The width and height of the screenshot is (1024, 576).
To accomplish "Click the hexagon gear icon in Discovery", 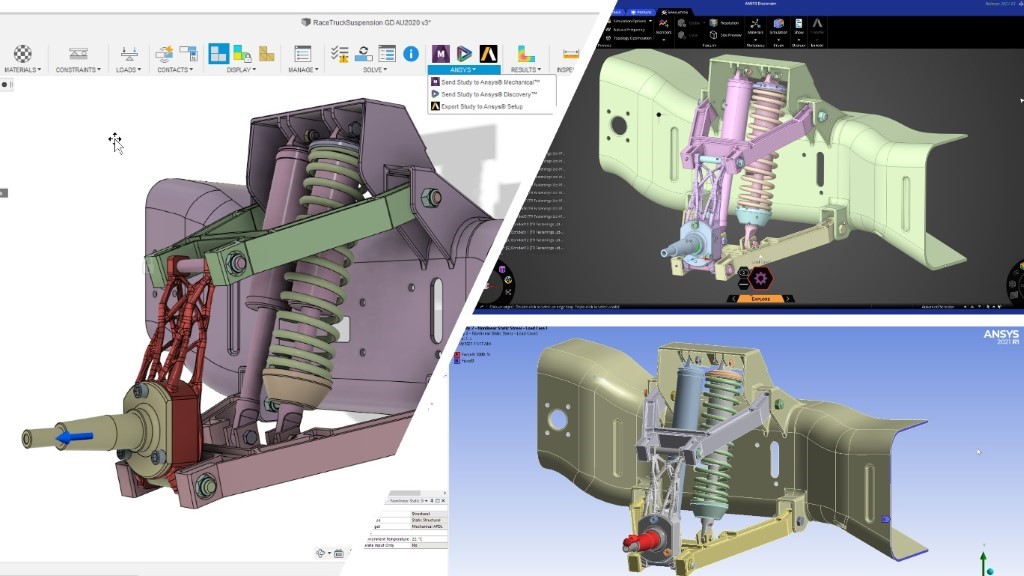I will [x=760, y=279].
